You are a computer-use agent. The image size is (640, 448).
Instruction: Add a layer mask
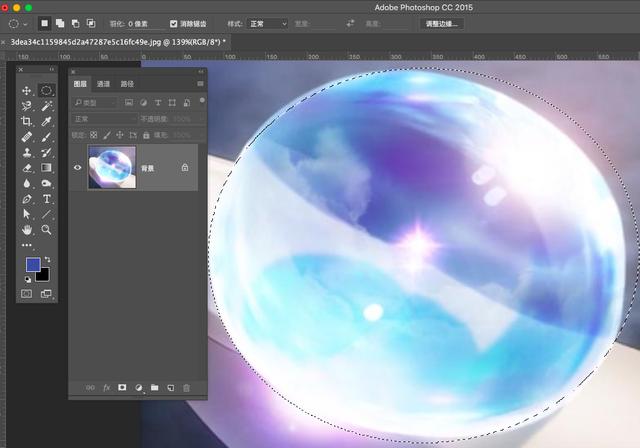[122, 388]
